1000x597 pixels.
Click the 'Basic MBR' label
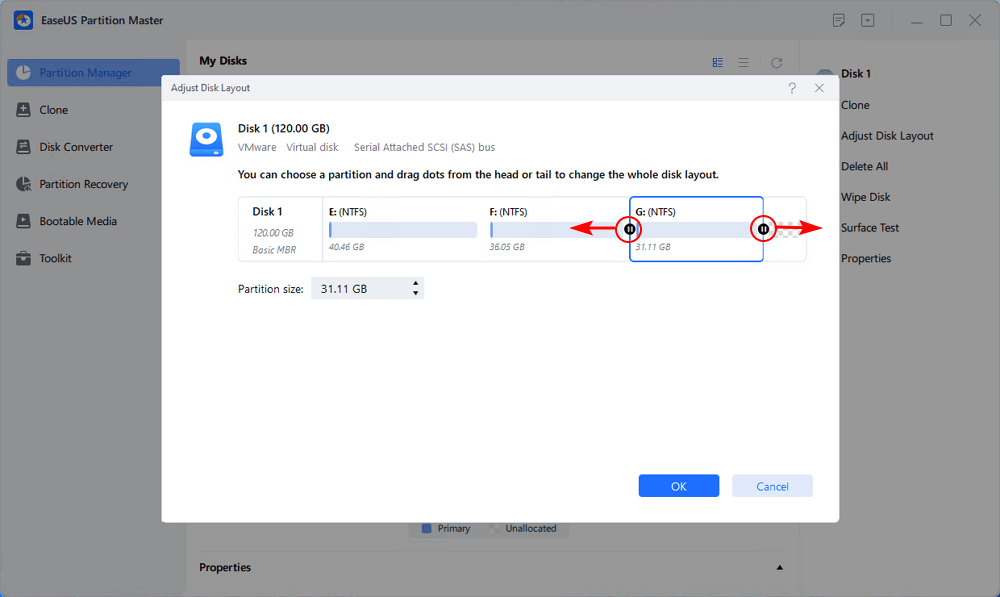click(274, 250)
